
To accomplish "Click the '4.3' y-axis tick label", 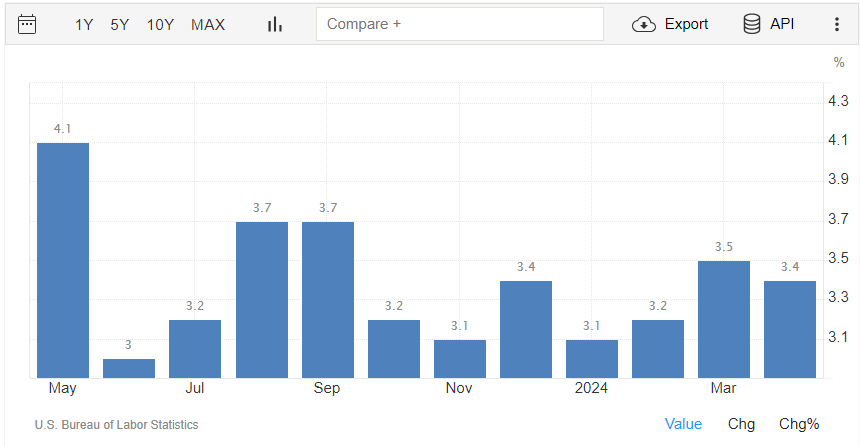I will coord(838,101).
